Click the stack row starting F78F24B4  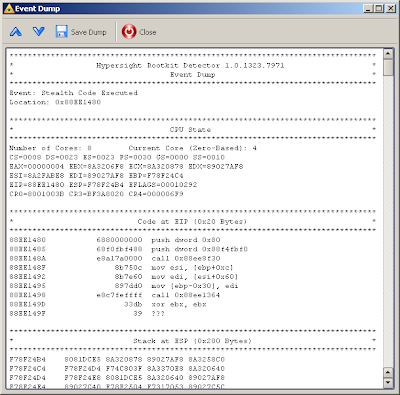117,359
